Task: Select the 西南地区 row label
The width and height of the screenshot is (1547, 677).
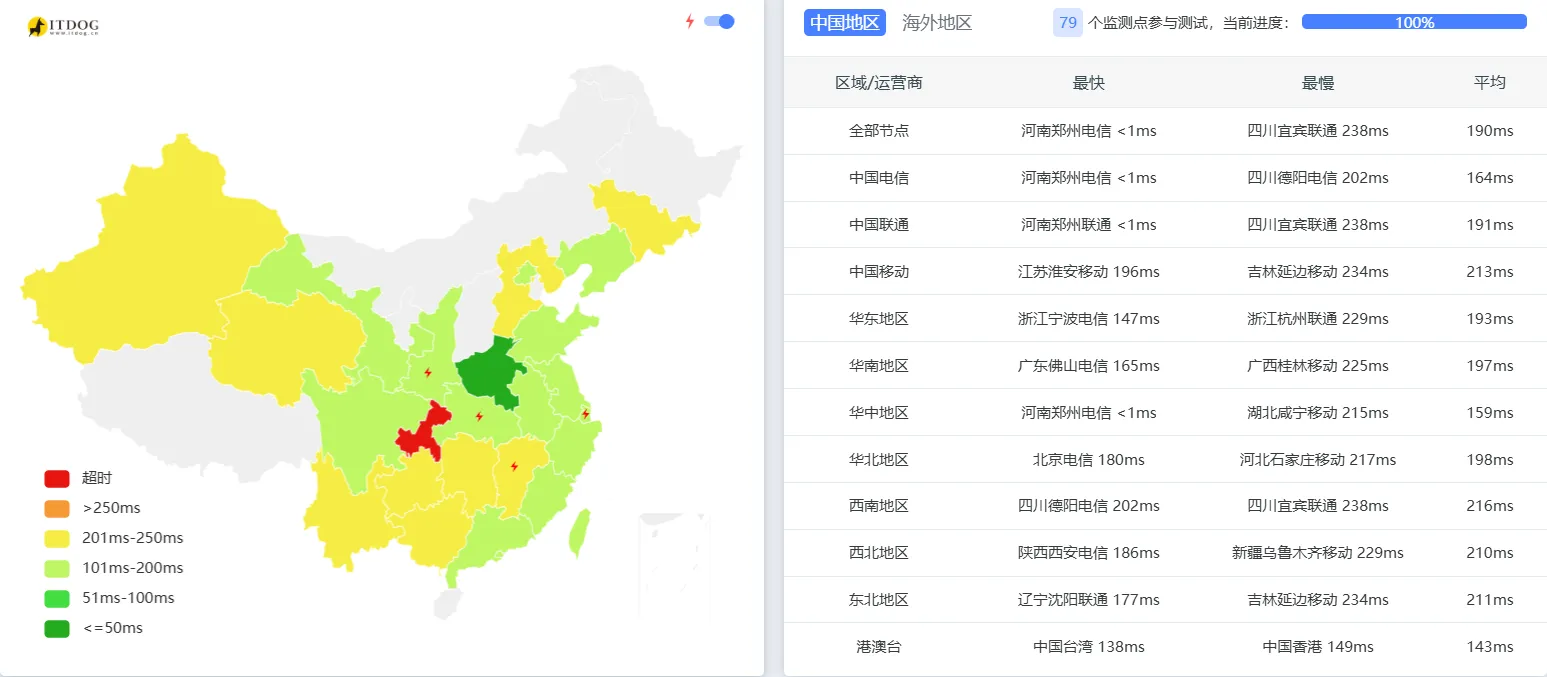Action: 879,506
